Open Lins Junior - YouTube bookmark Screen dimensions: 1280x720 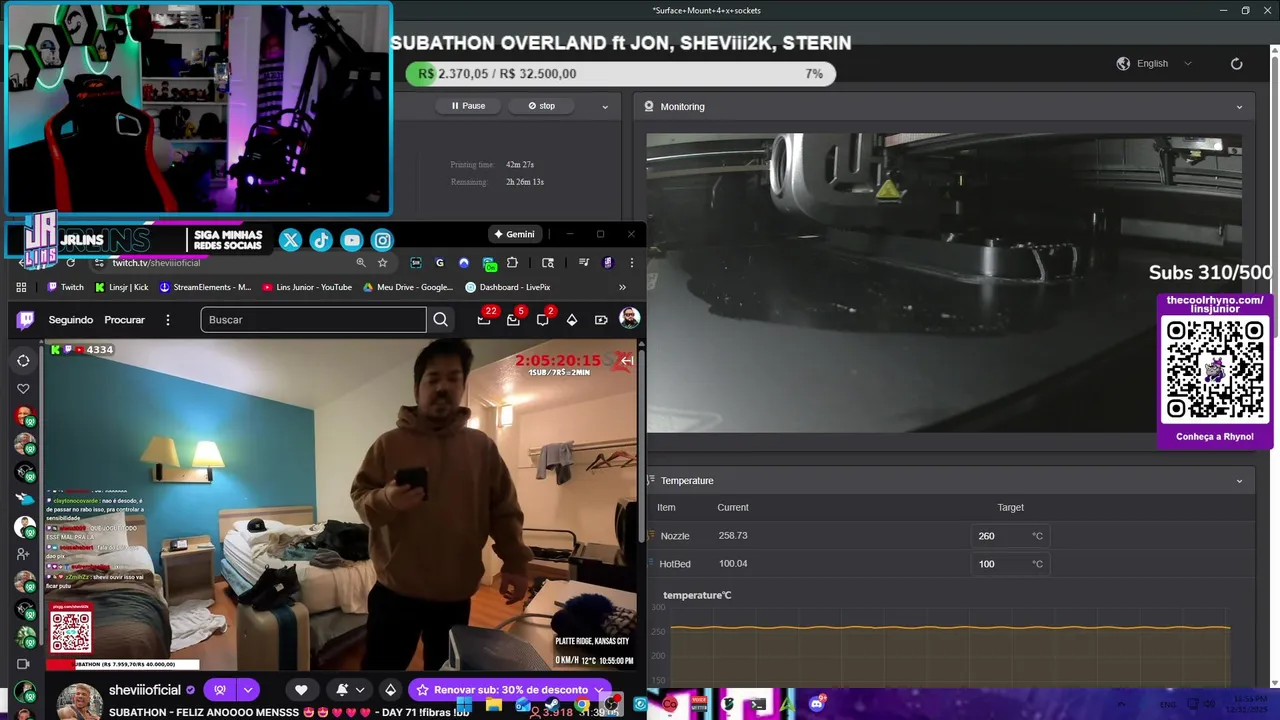point(307,287)
